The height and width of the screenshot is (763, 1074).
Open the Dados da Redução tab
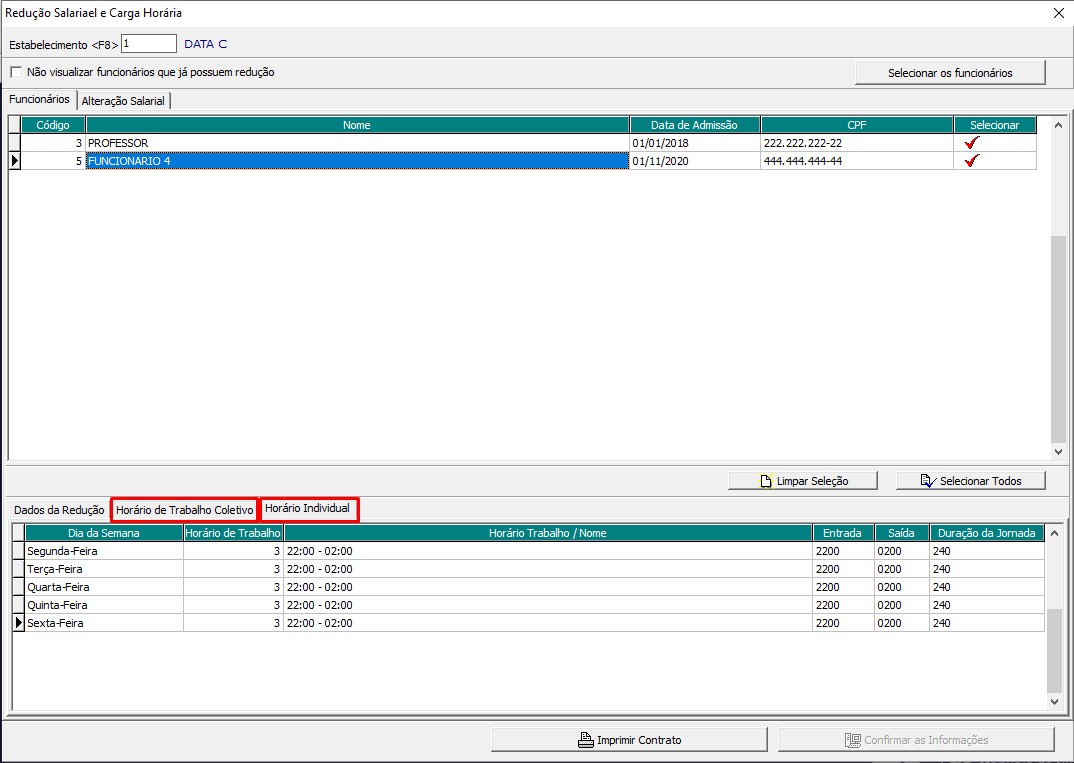(x=59, y=510)
